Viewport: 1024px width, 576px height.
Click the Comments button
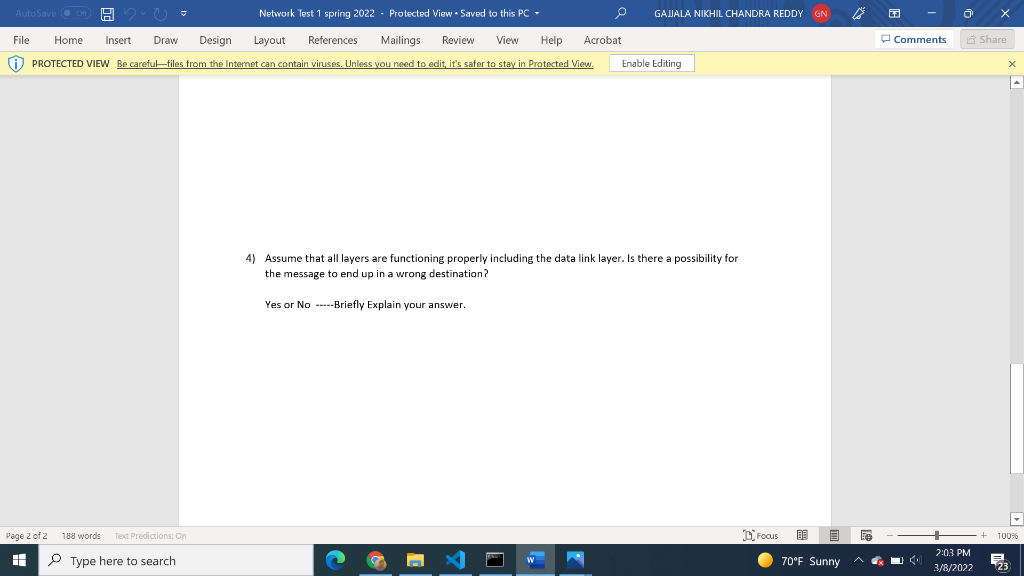click(914, 39)
